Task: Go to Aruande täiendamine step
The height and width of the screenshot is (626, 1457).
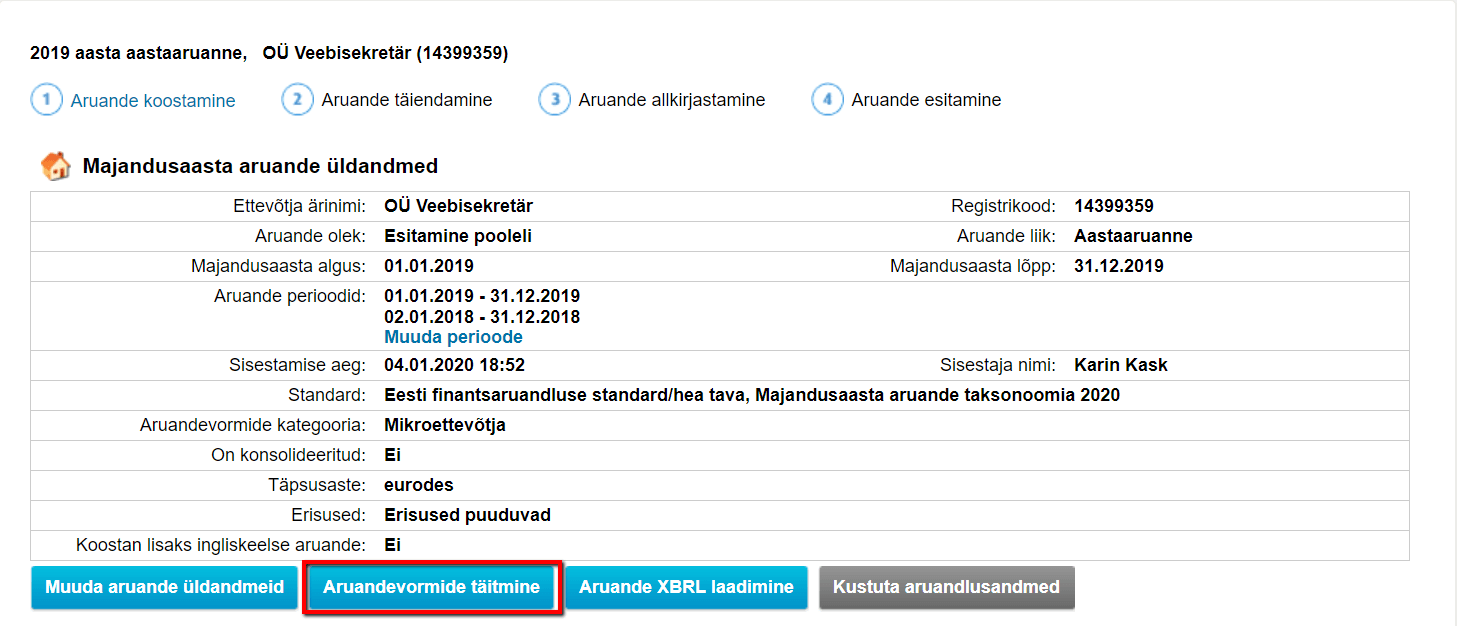Action: pyautogui.click(x=407, y=100)
